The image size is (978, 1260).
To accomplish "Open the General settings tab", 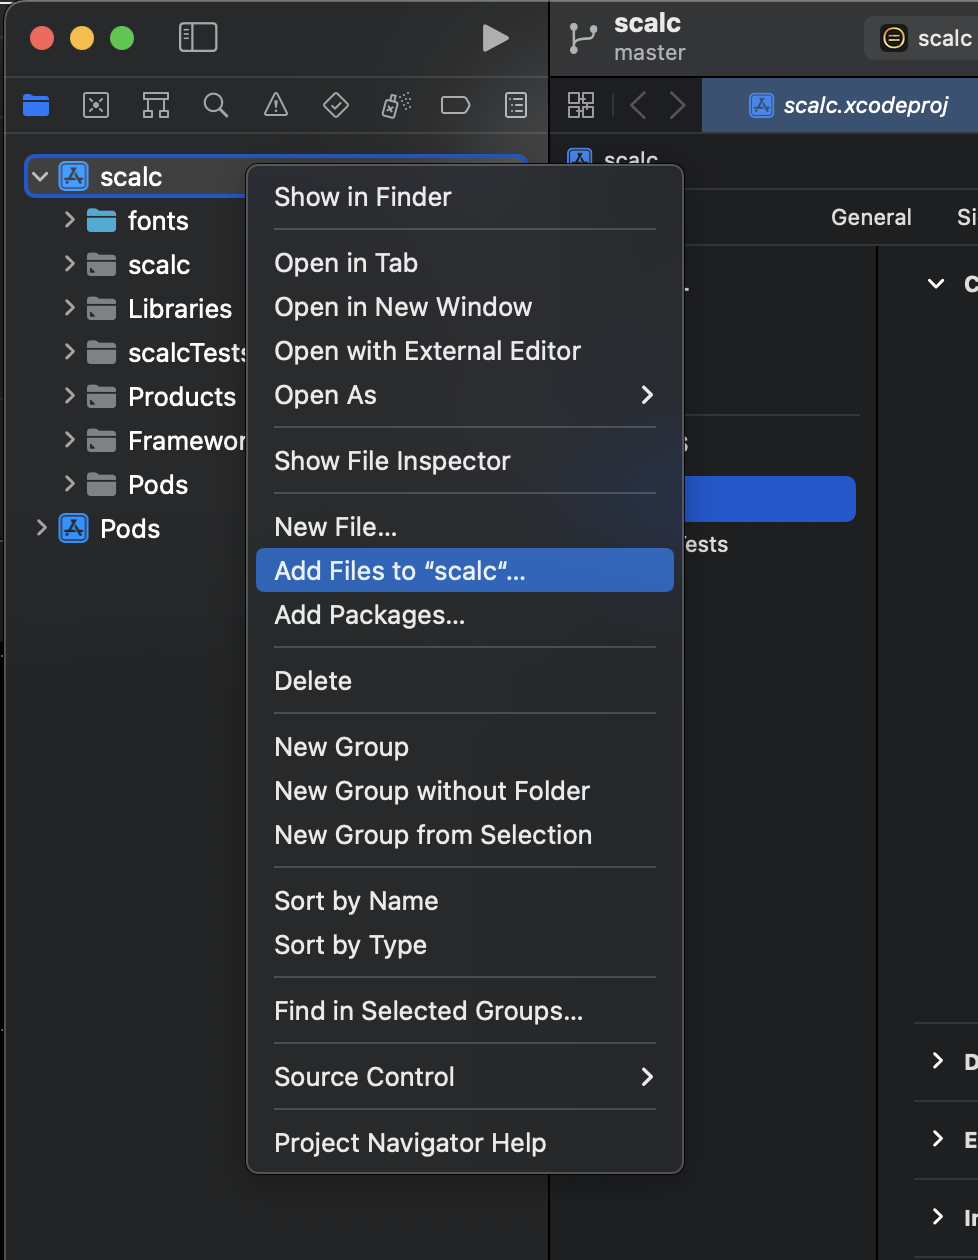I will pyautogui.click(x=871, y=217).
